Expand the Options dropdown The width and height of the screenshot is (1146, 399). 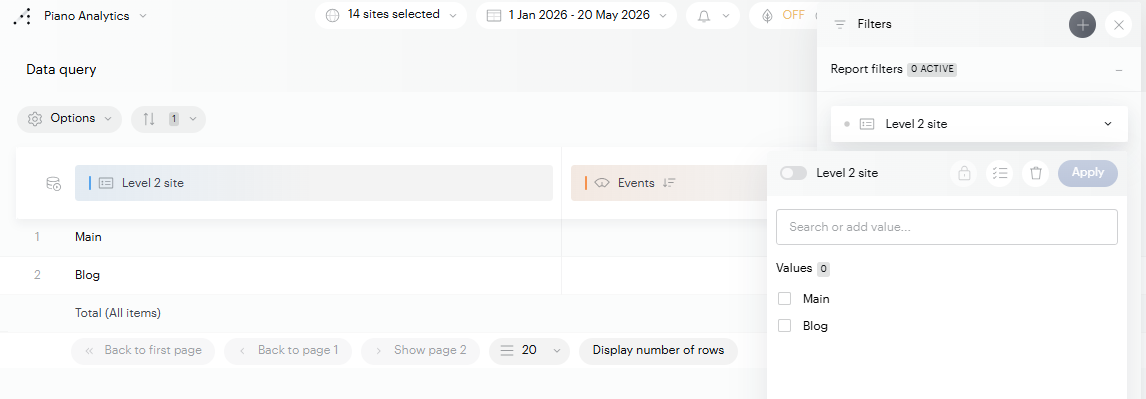[69, 119]
